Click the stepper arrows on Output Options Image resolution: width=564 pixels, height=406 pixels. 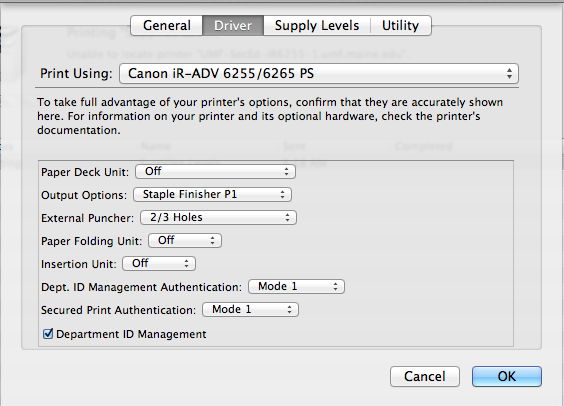[282, 195]
